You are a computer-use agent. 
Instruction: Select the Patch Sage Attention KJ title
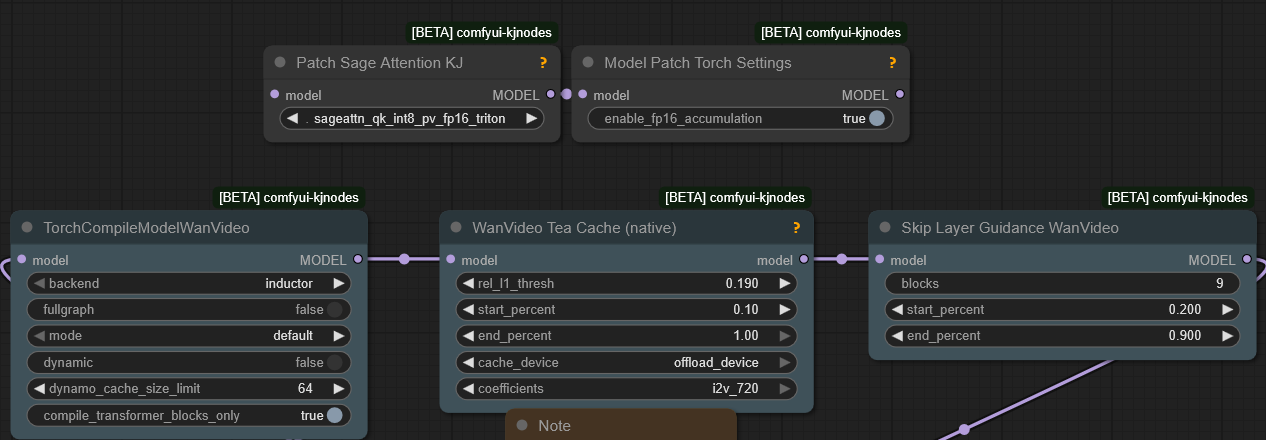pos(379,63)
